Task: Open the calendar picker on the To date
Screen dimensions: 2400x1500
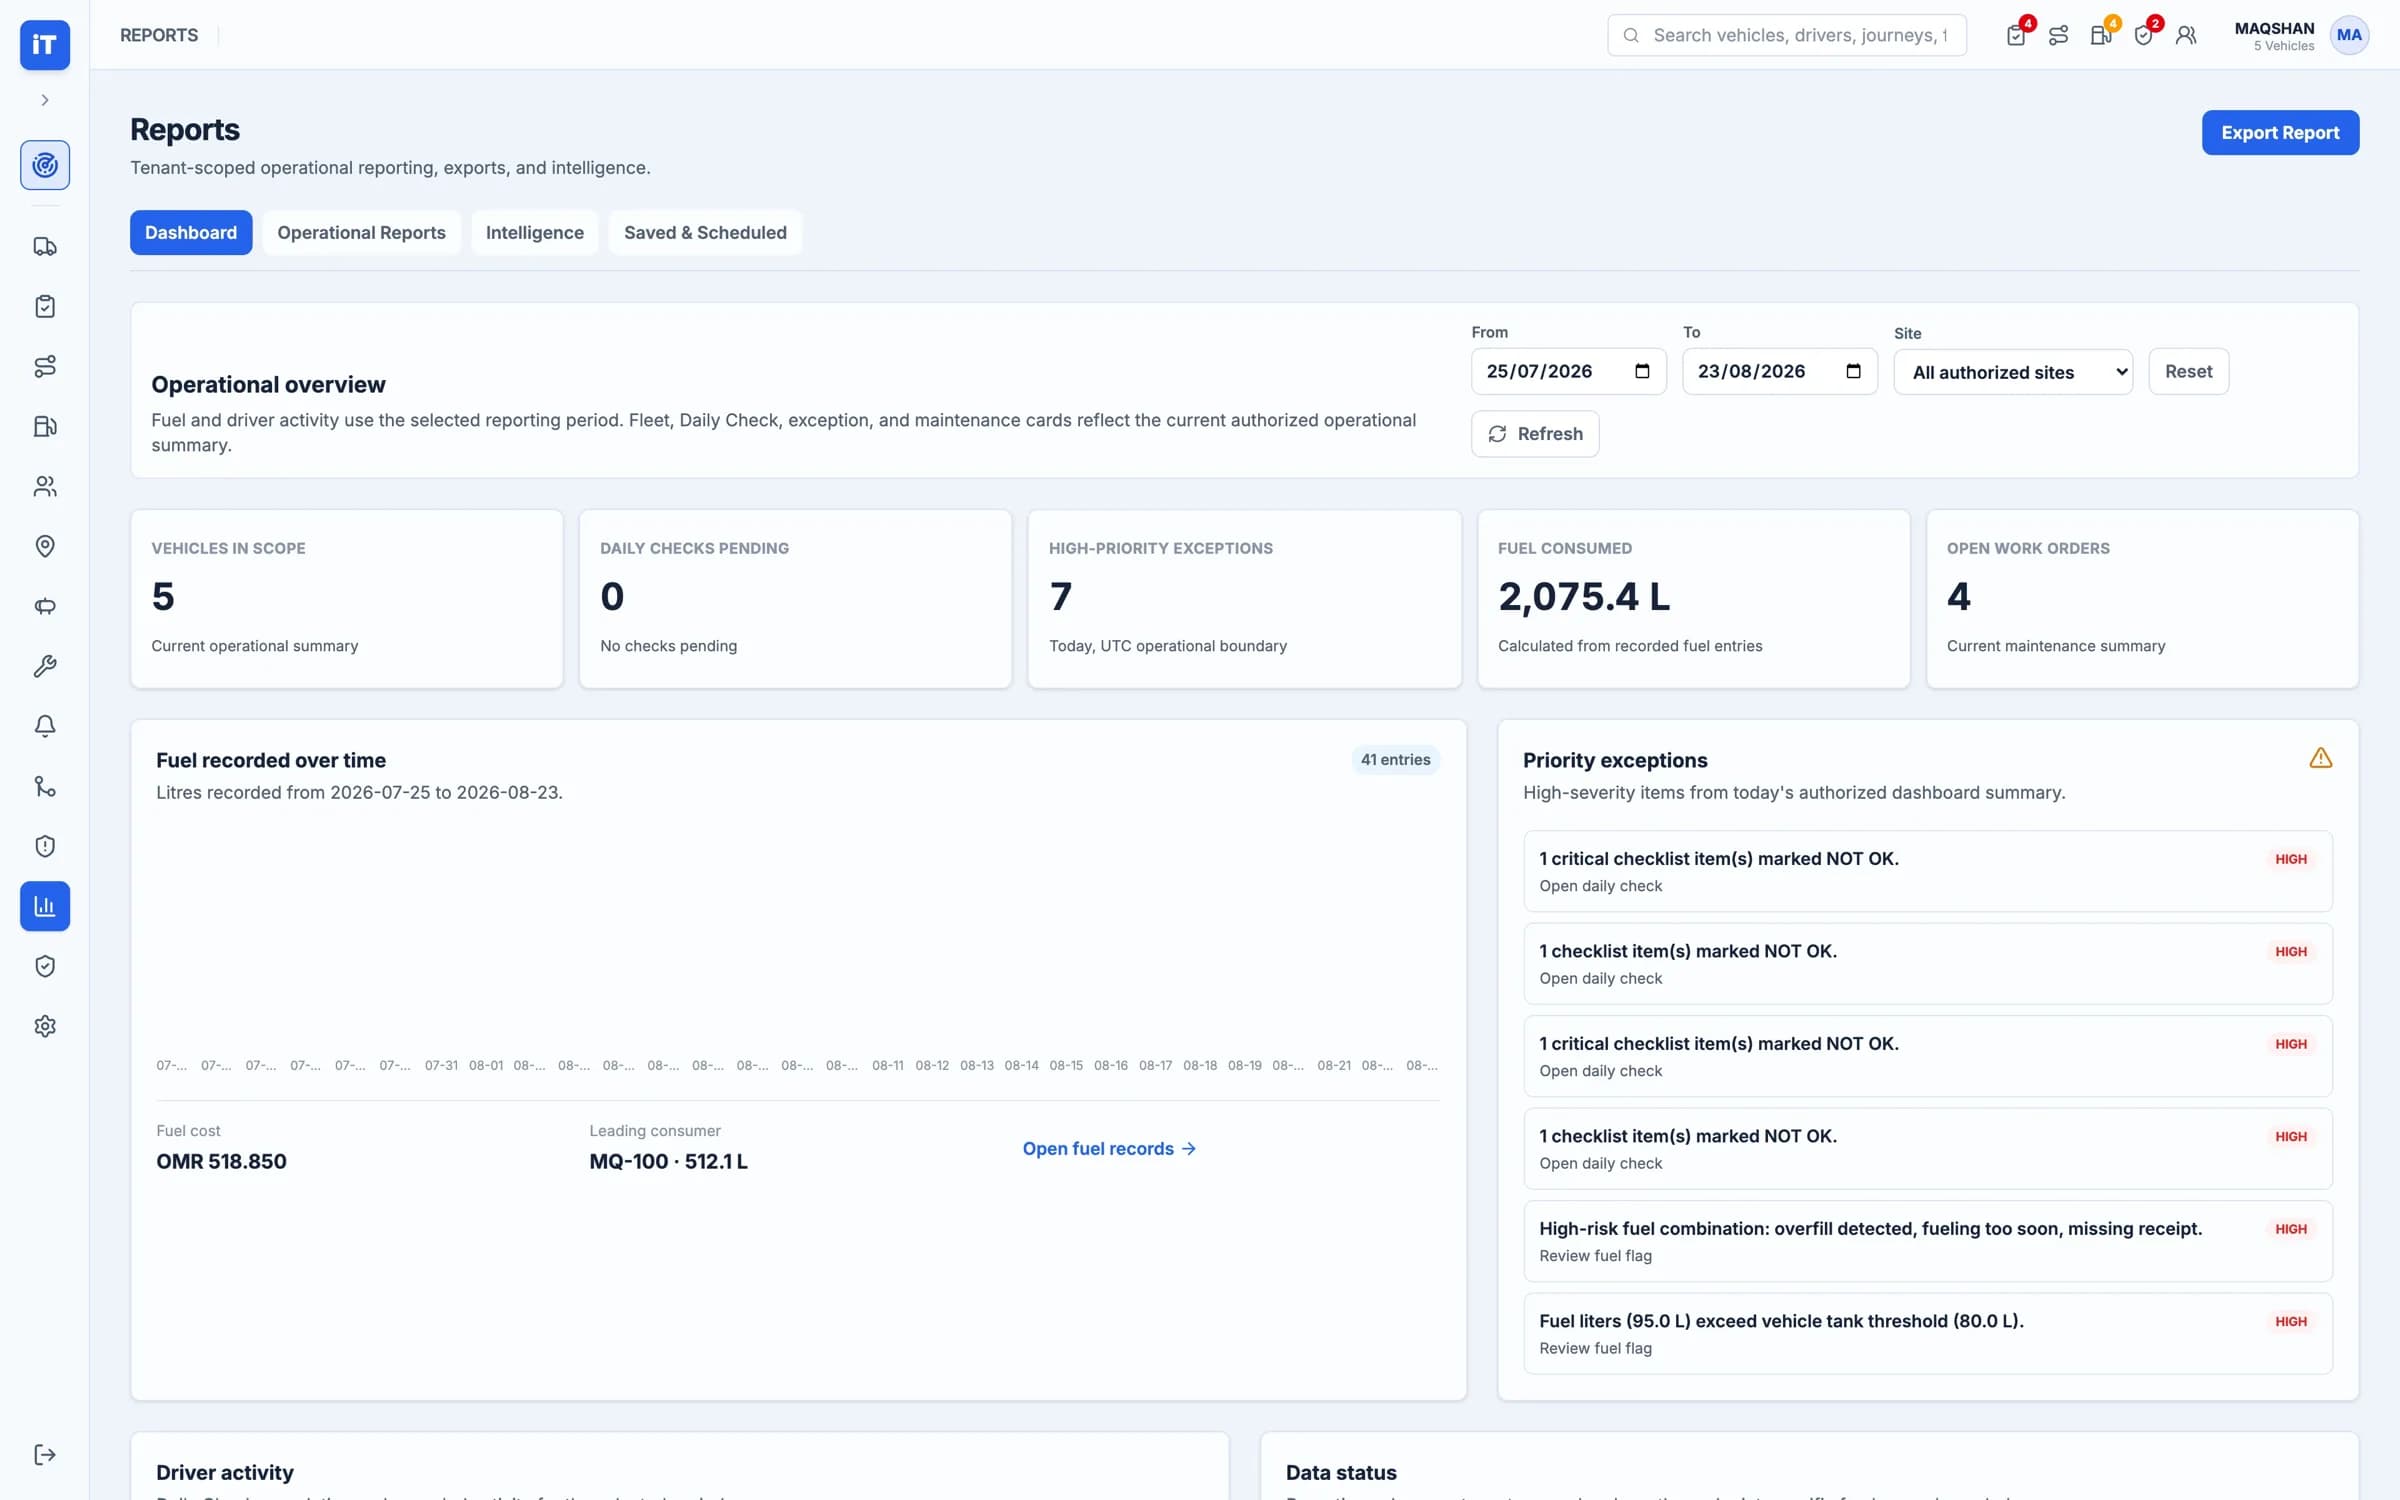Action: (1853, 371)
